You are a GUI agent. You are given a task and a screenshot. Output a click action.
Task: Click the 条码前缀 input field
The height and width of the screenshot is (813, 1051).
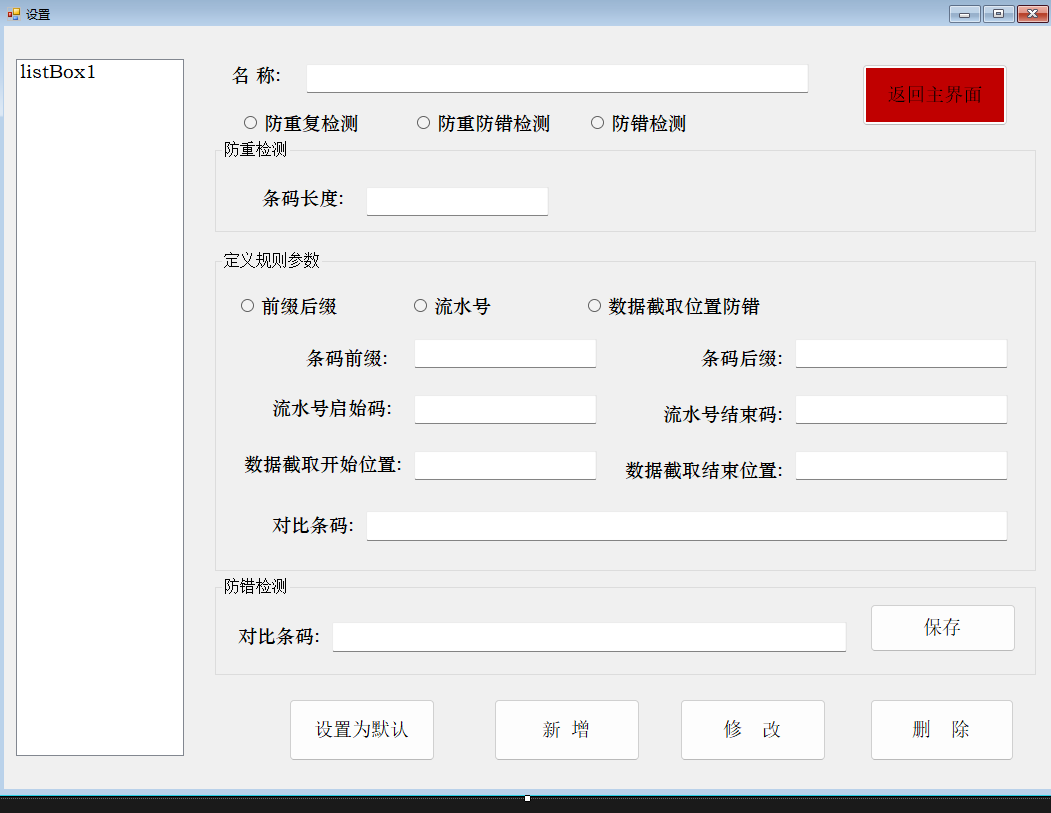(x=505, y=354)
